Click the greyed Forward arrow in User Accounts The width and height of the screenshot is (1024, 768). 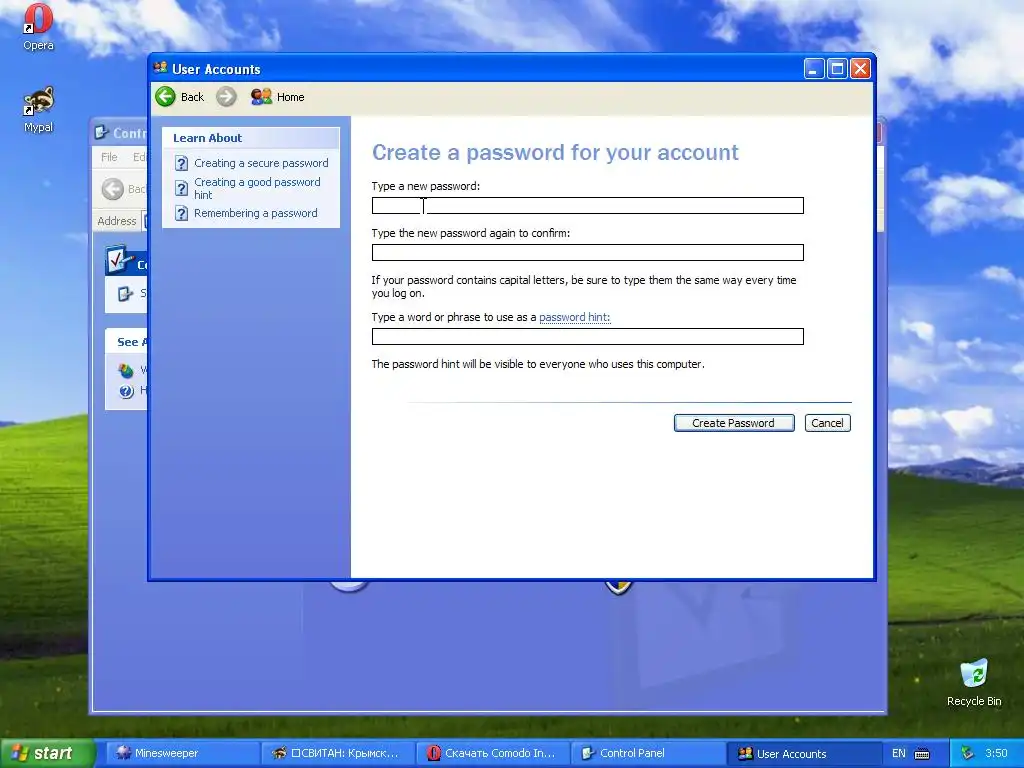tap(226, 97)
